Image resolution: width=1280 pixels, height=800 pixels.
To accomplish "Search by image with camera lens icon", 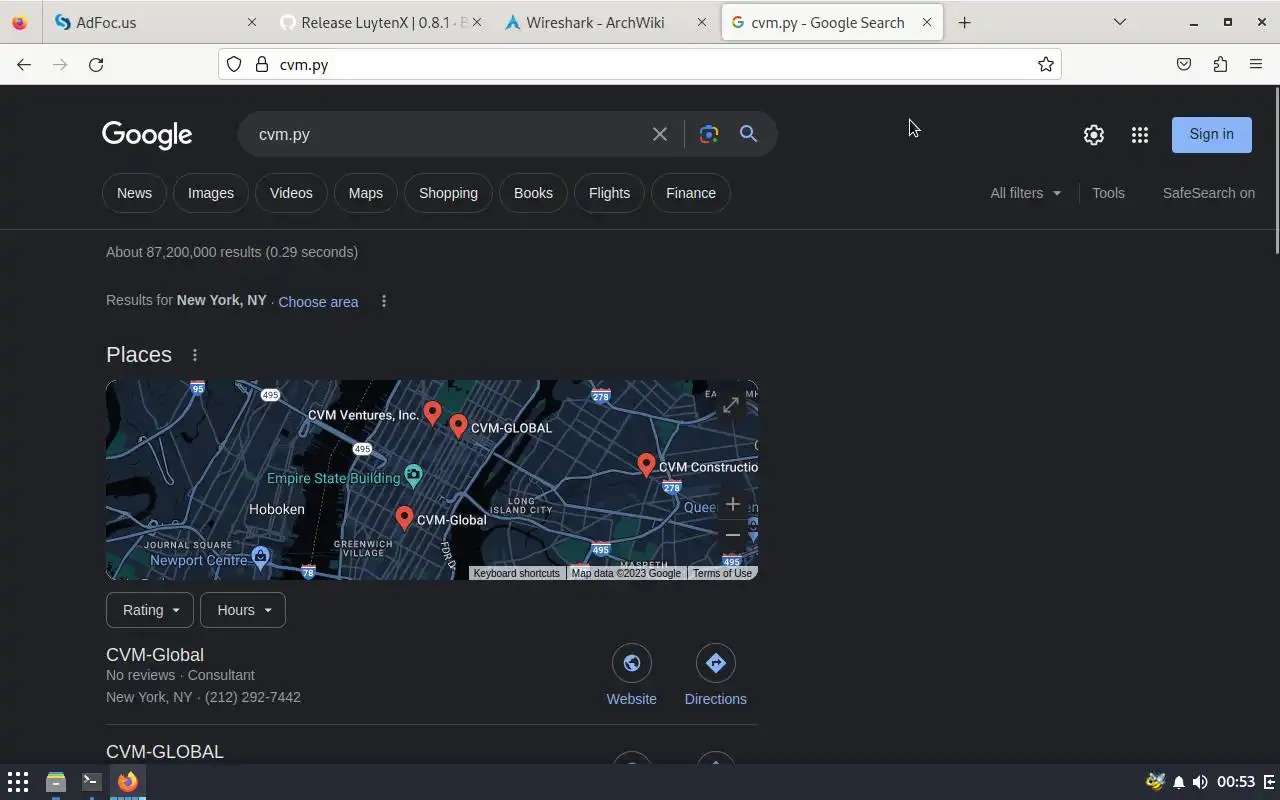I will [x=709, y=134].
